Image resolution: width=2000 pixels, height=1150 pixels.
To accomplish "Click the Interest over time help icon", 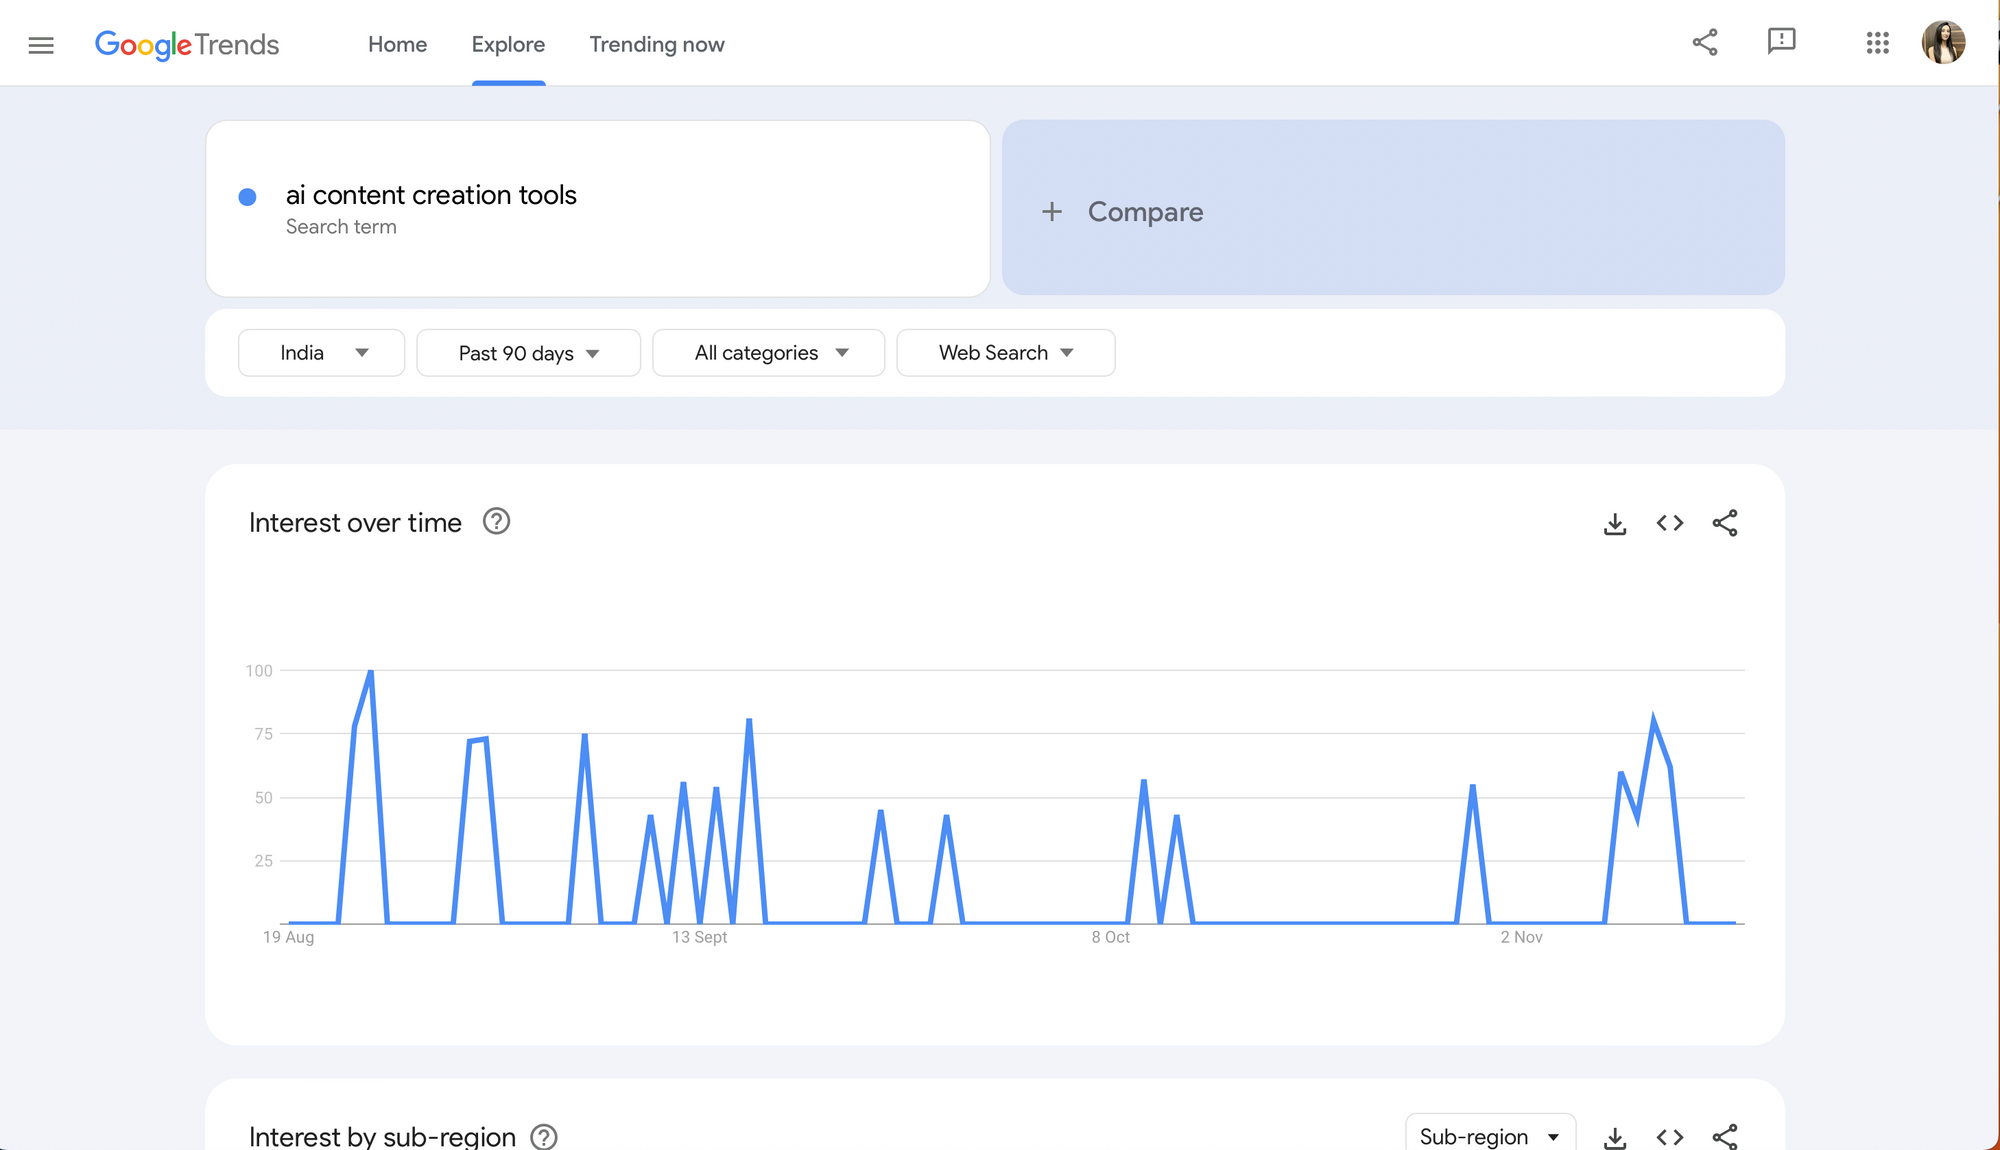I will [x=496, y=522].
